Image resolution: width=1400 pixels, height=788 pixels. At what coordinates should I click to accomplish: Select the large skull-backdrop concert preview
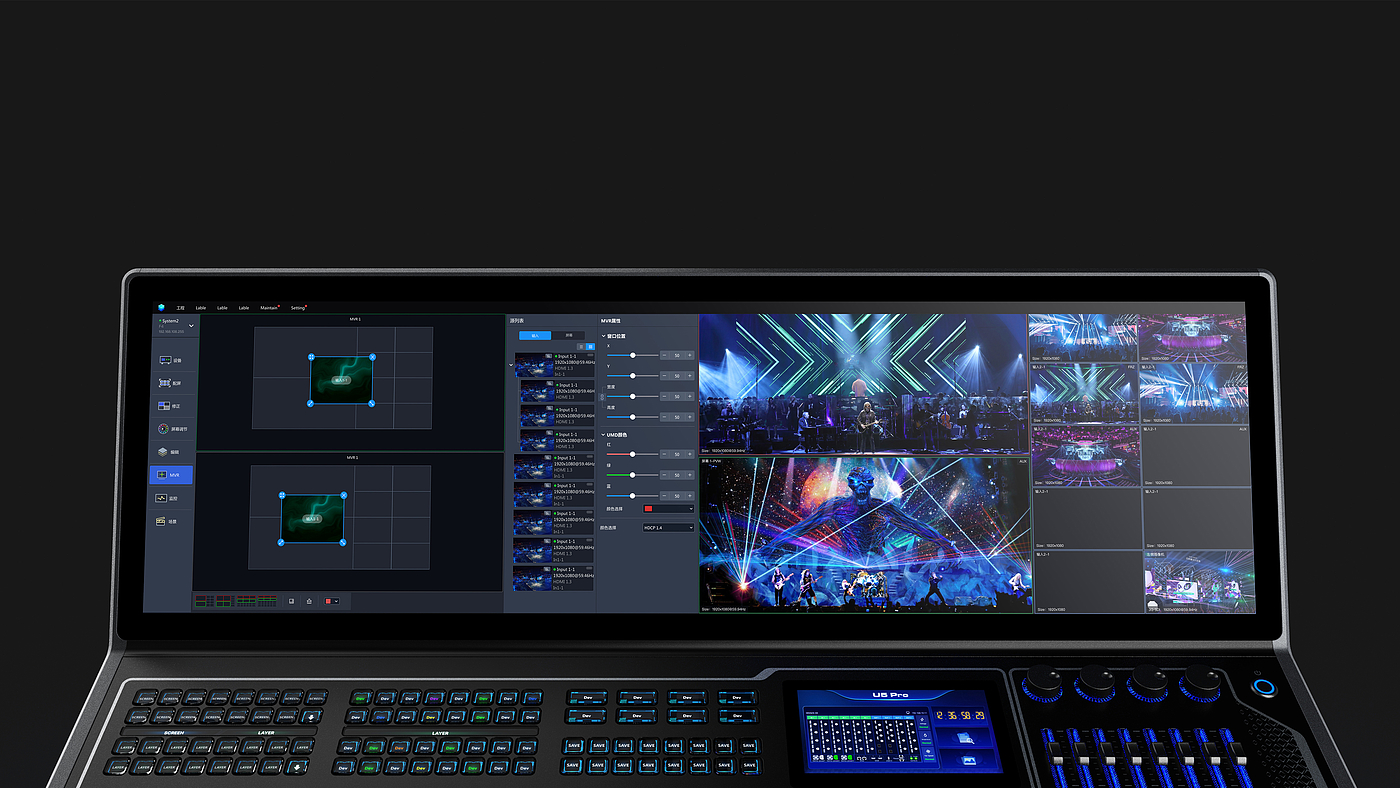[865, 534]
